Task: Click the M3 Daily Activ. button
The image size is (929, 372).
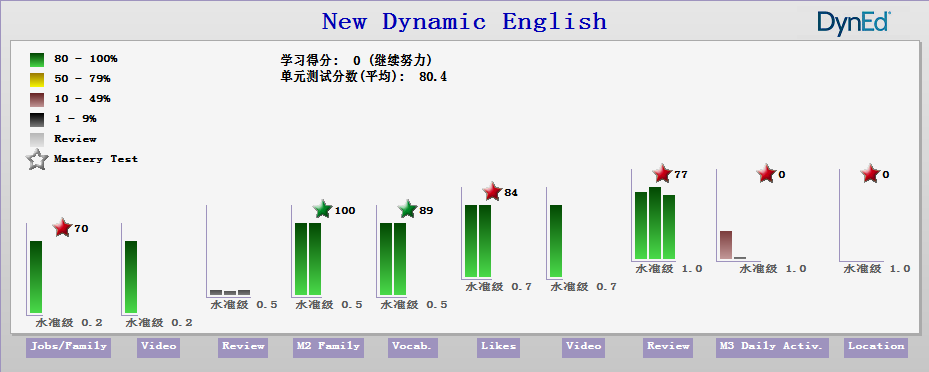Action: coord(772,347)
